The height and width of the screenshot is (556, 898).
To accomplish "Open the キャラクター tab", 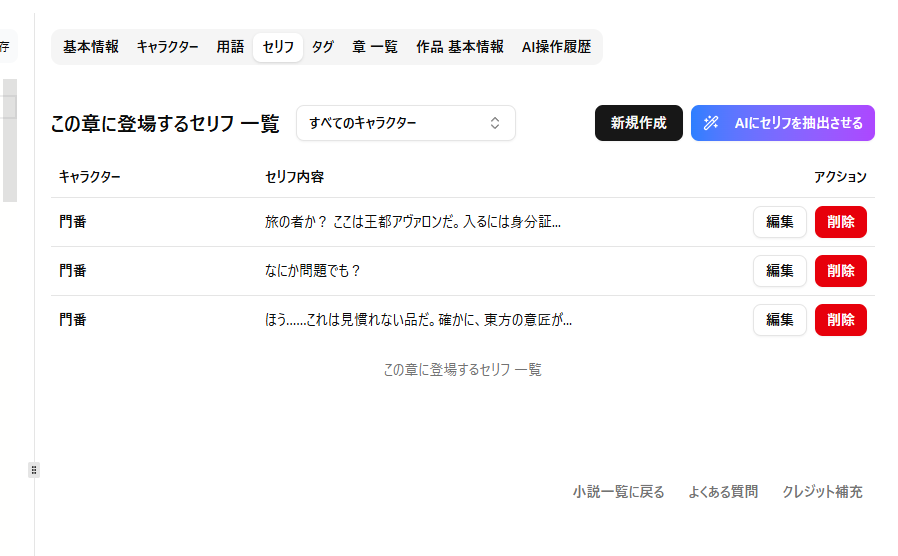I will pyautogui.click(x=167, y=47).
